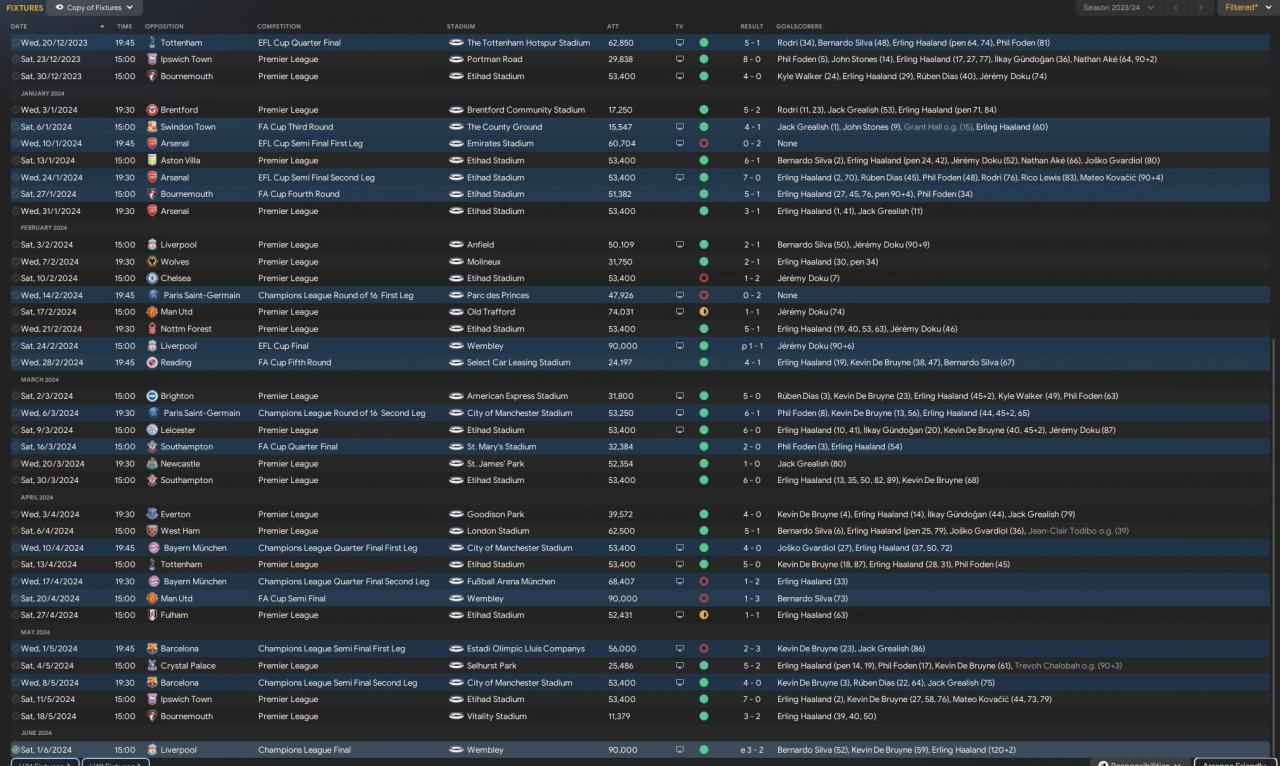The image size is (1280, 766).
Task: Click Man Utd badge in 17/2/2024 row
Action: [152, 312]
